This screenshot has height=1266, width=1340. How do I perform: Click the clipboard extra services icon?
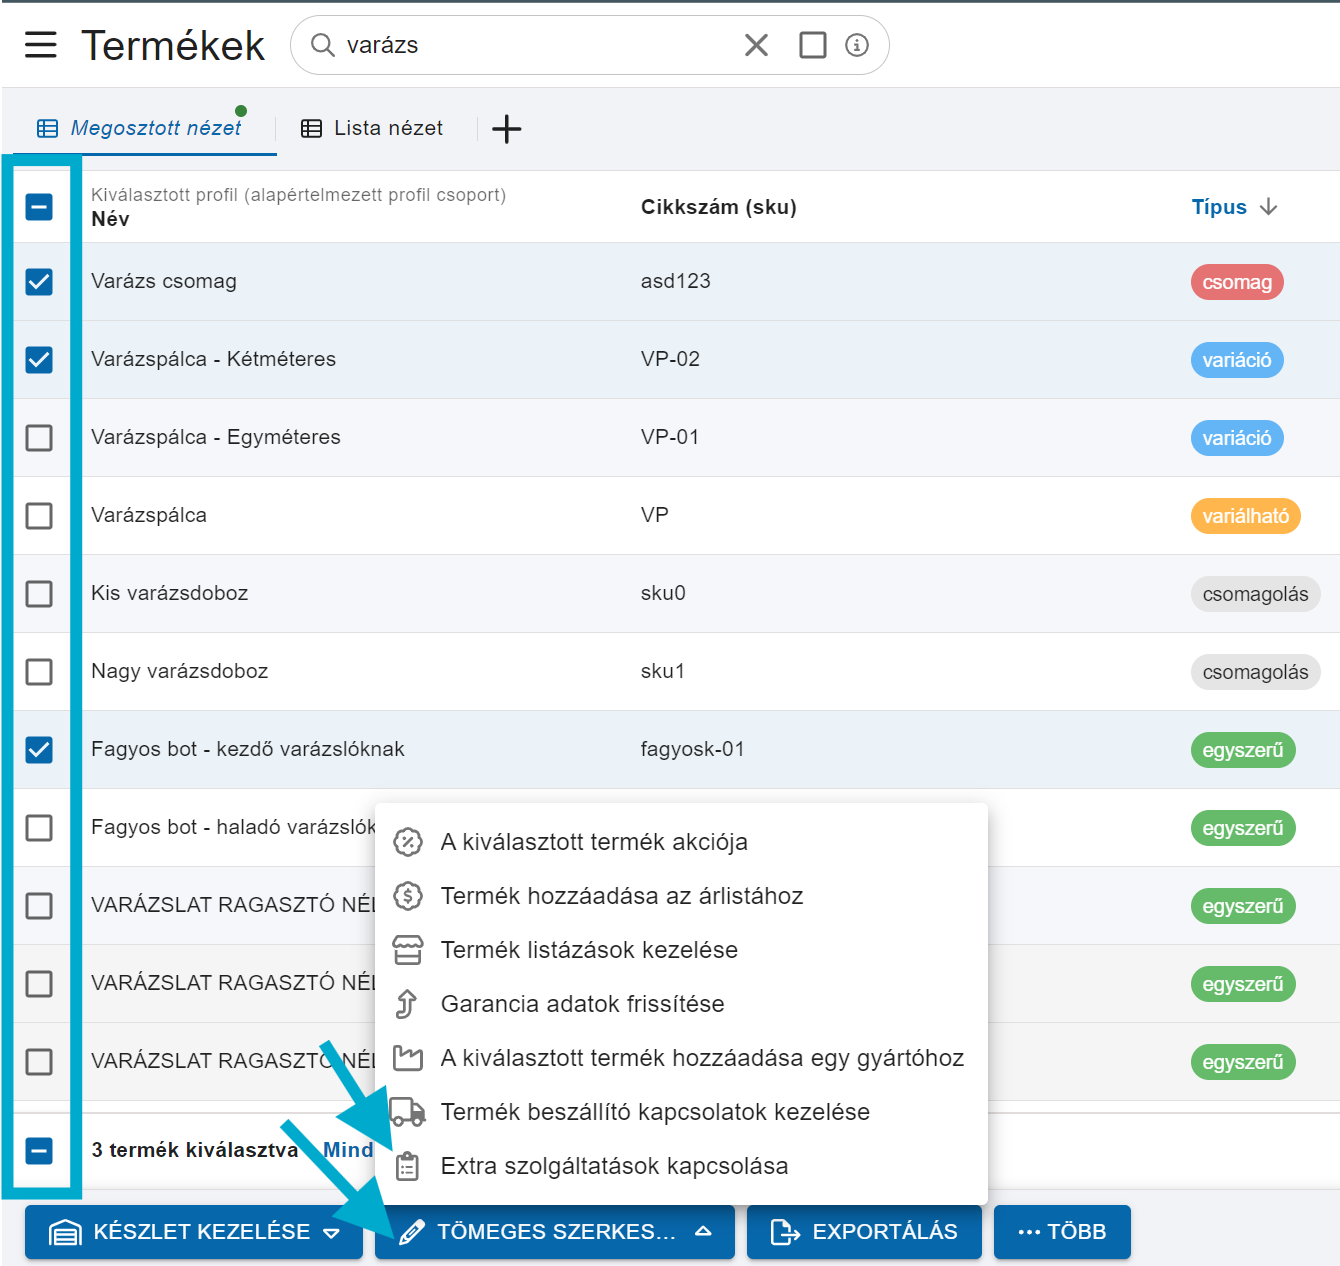click(407, 1166)
